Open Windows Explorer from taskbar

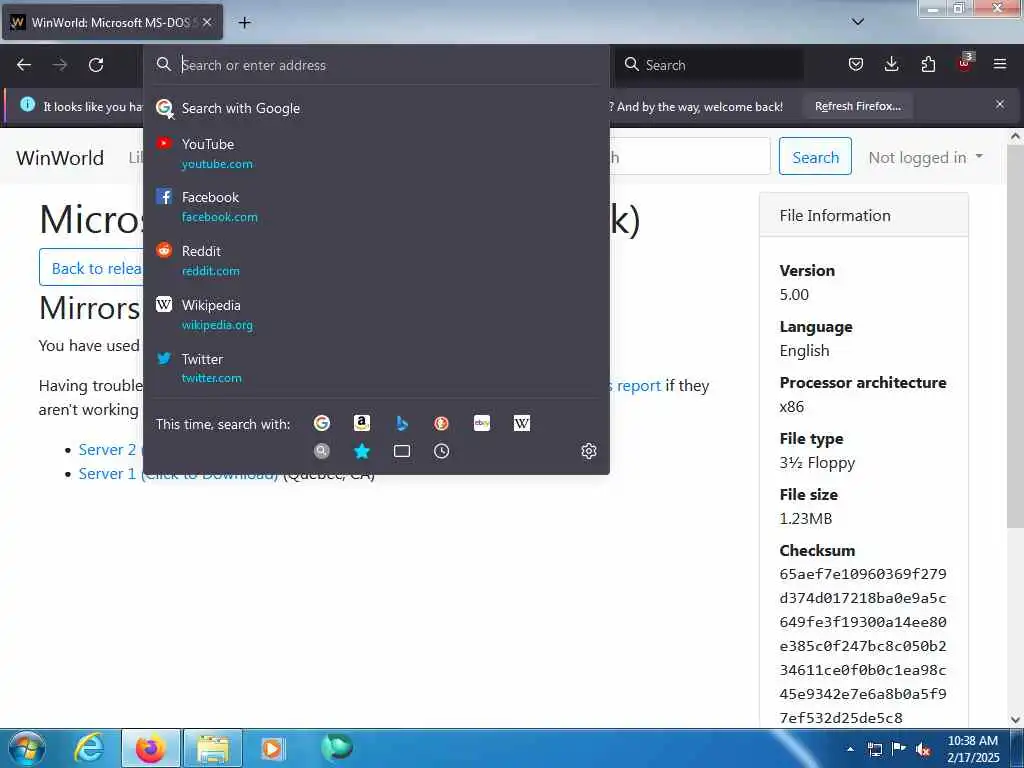pyautogui.click(x=212, y=748)
